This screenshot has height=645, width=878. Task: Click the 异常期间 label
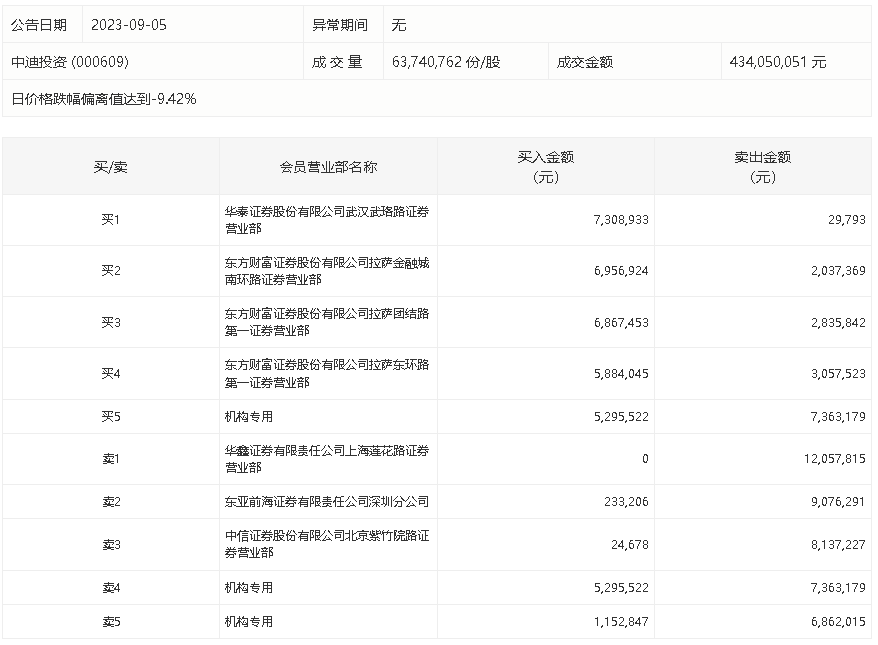tap(339, 25)
